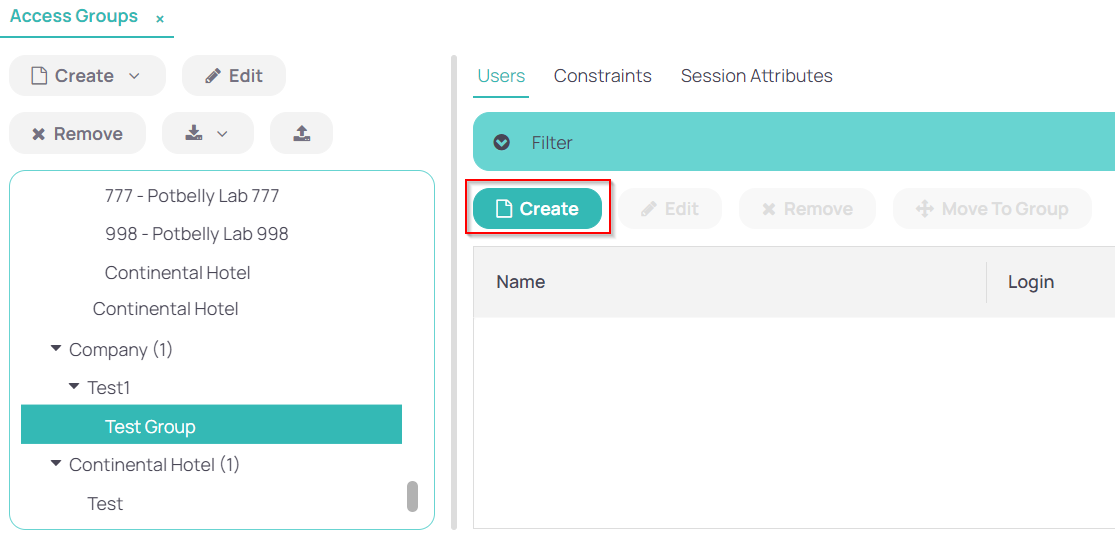Click the Remove group button above the tree
This screenshot has height=539, width=1115.
78,134
